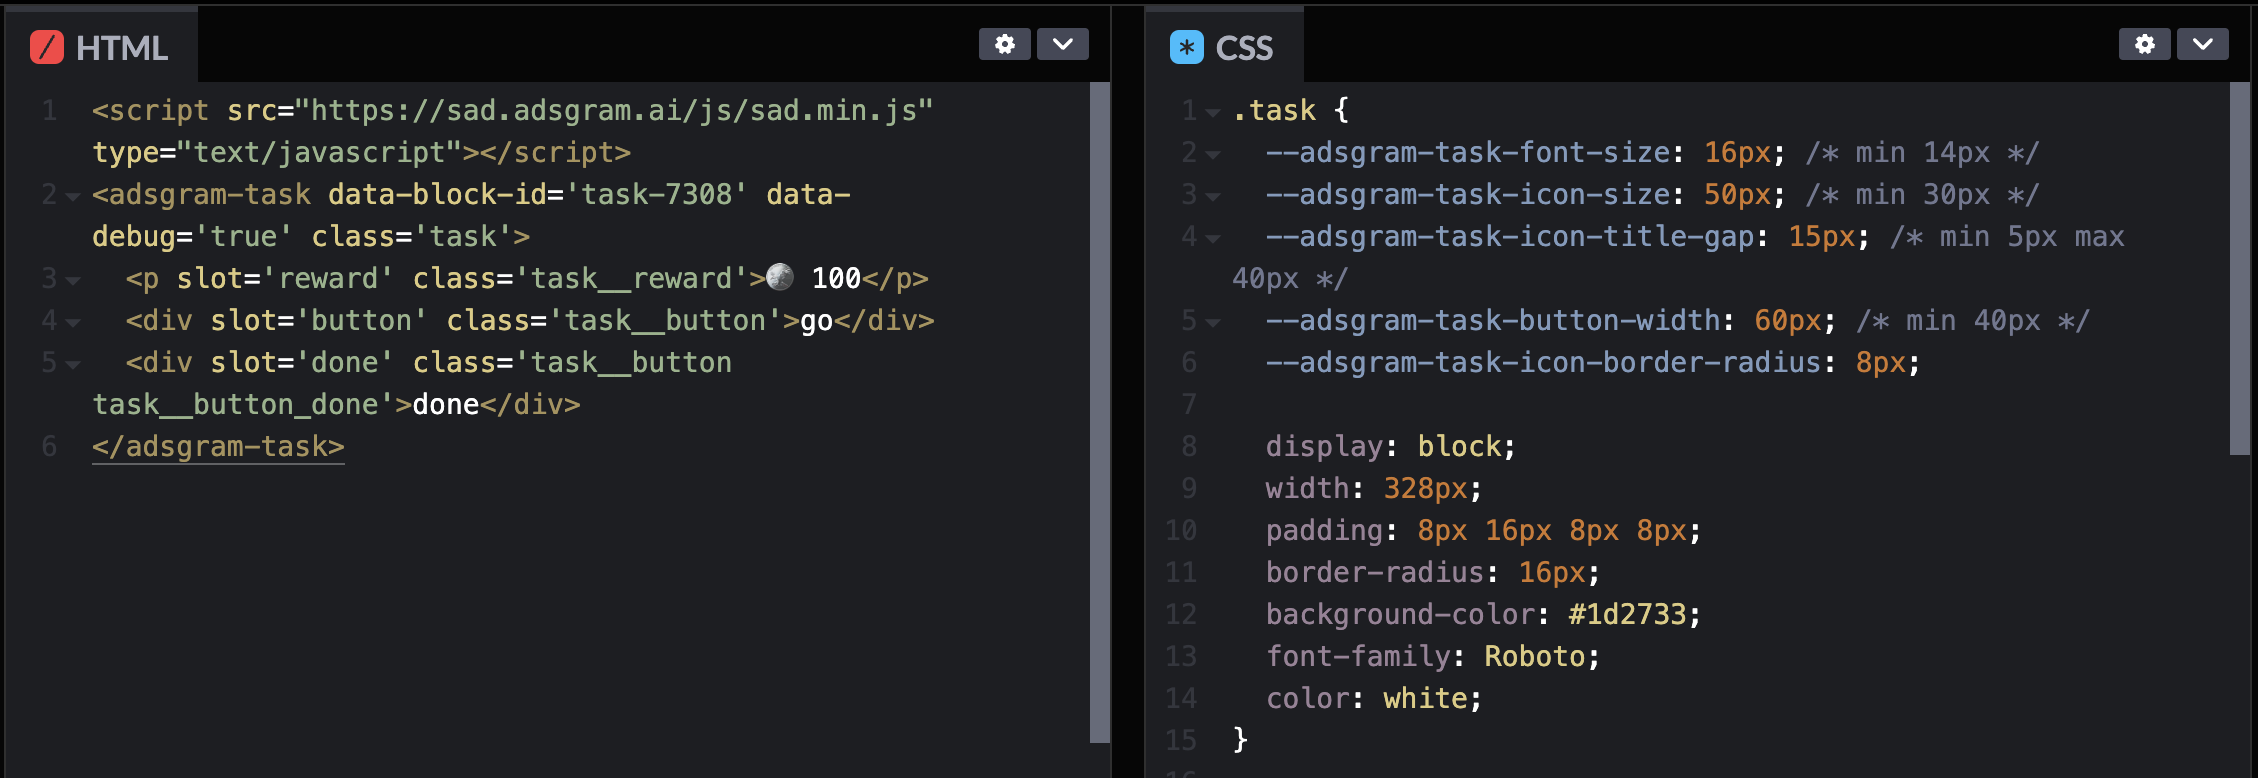Click the task__button_done class name
Screen dimensions: 2258x778
tap(235, 404)
